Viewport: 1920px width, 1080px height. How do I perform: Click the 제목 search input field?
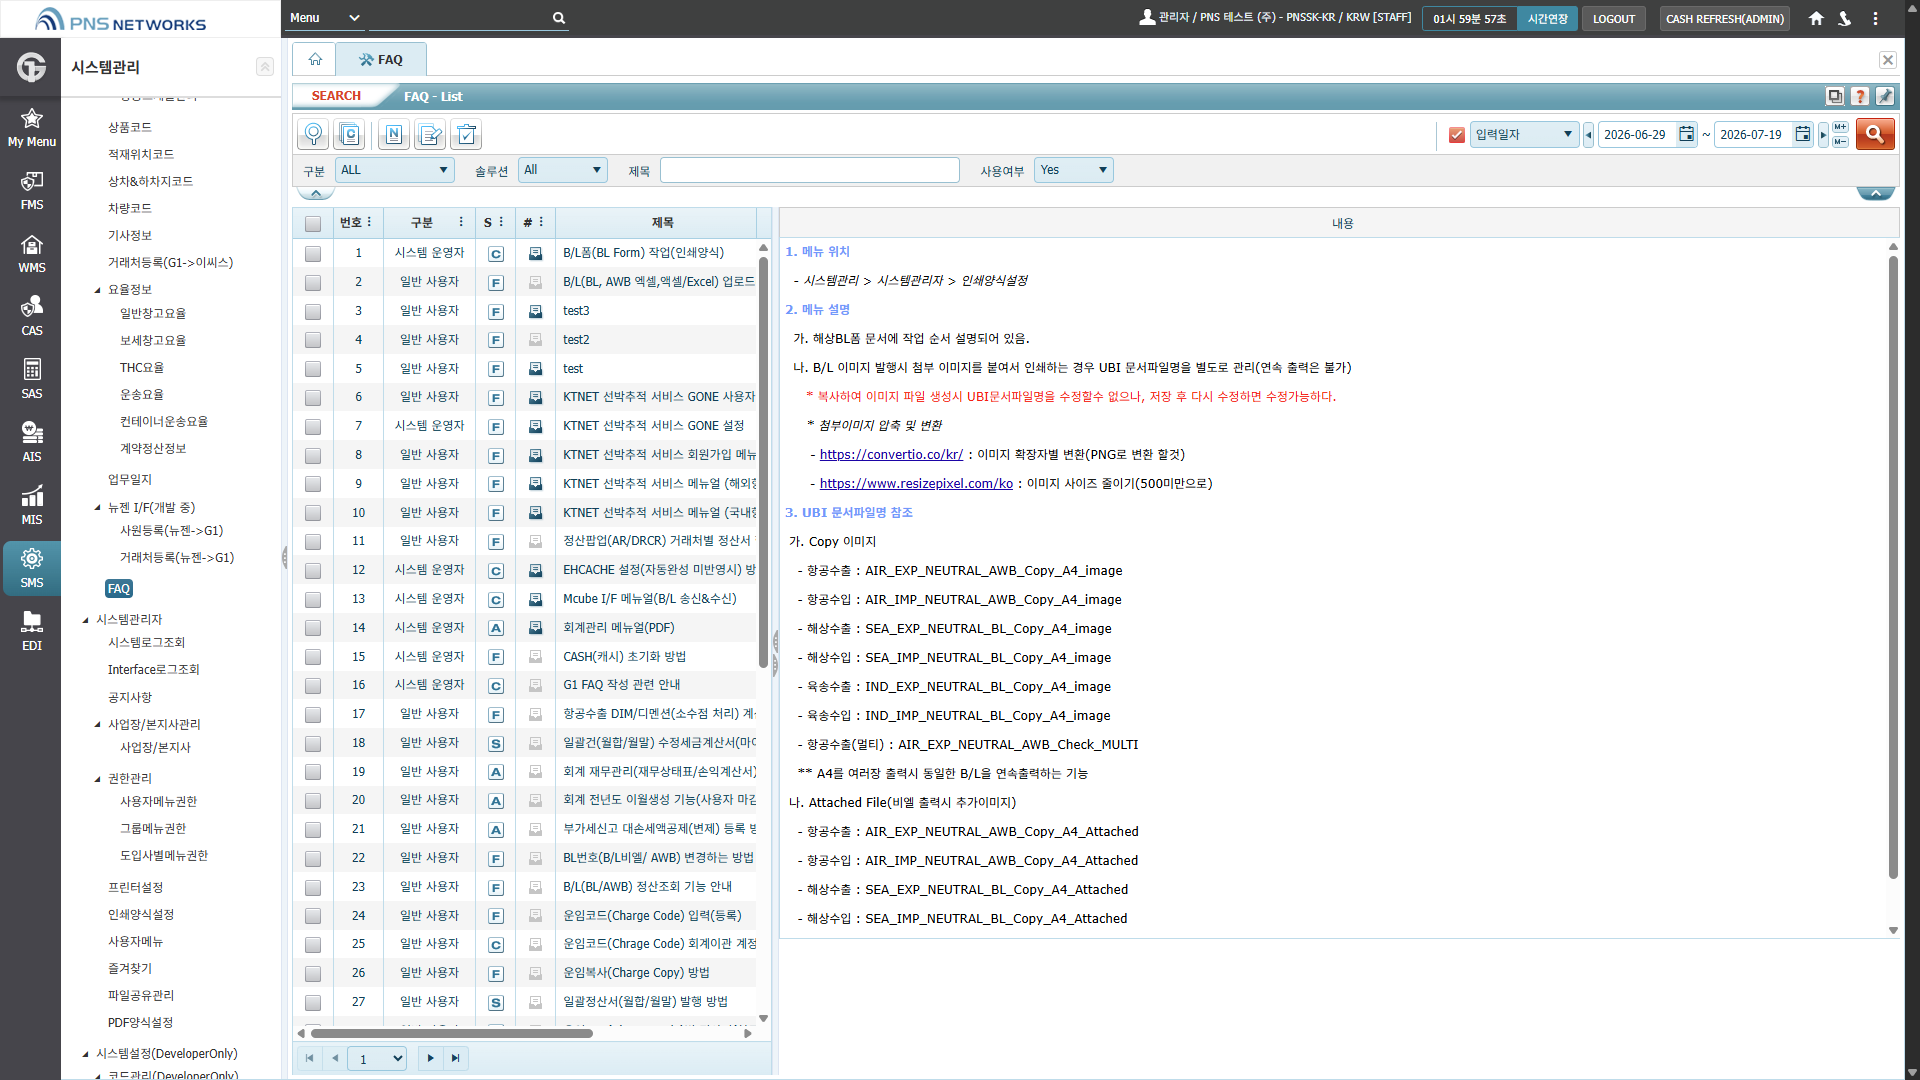point(810,170)
